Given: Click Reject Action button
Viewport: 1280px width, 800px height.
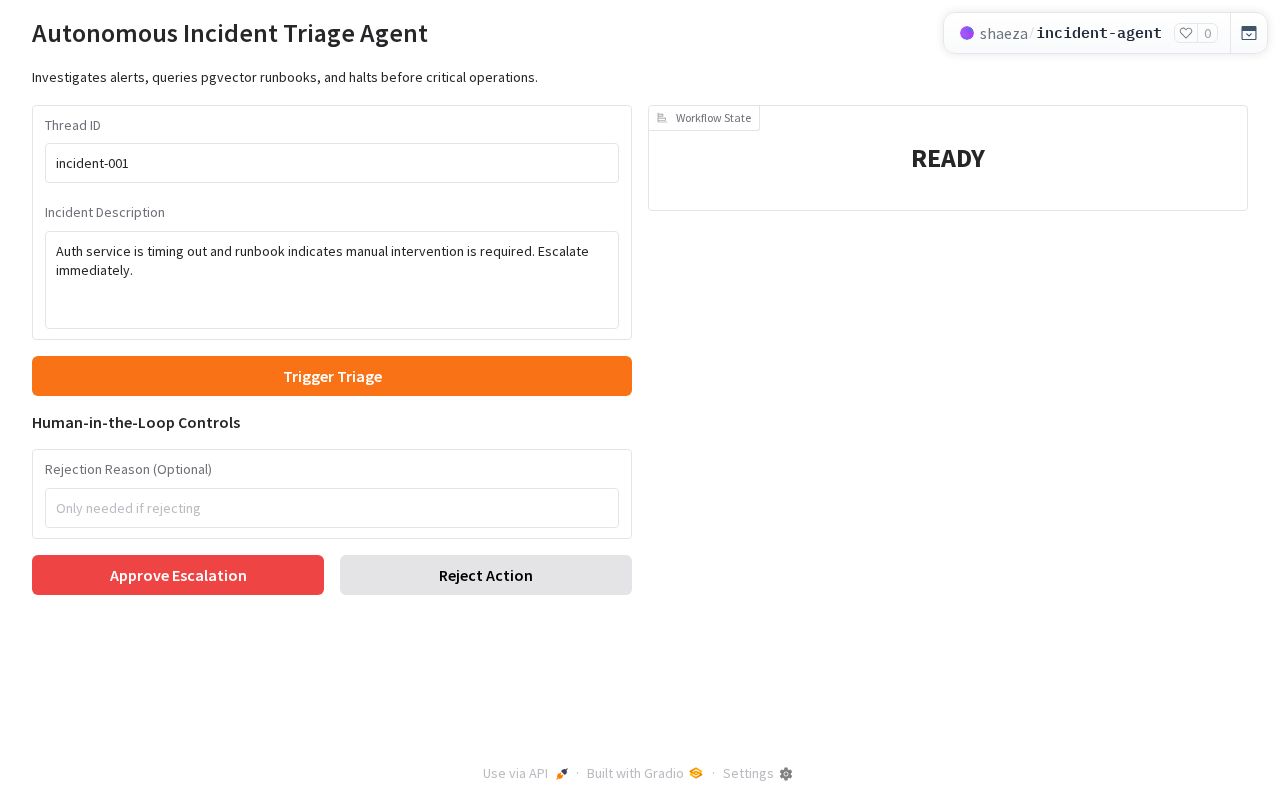Looking at the screenshot, I should tap(486, 575).
